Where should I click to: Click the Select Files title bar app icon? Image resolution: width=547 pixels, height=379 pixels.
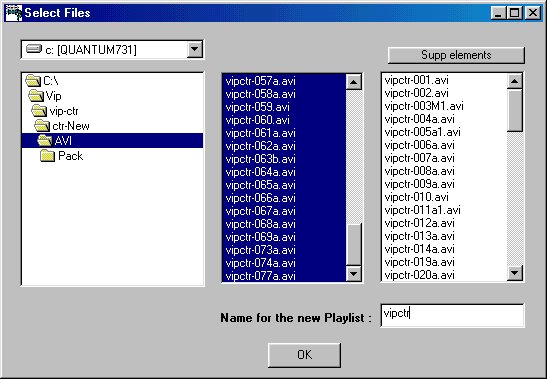click(x=14, y=13)
